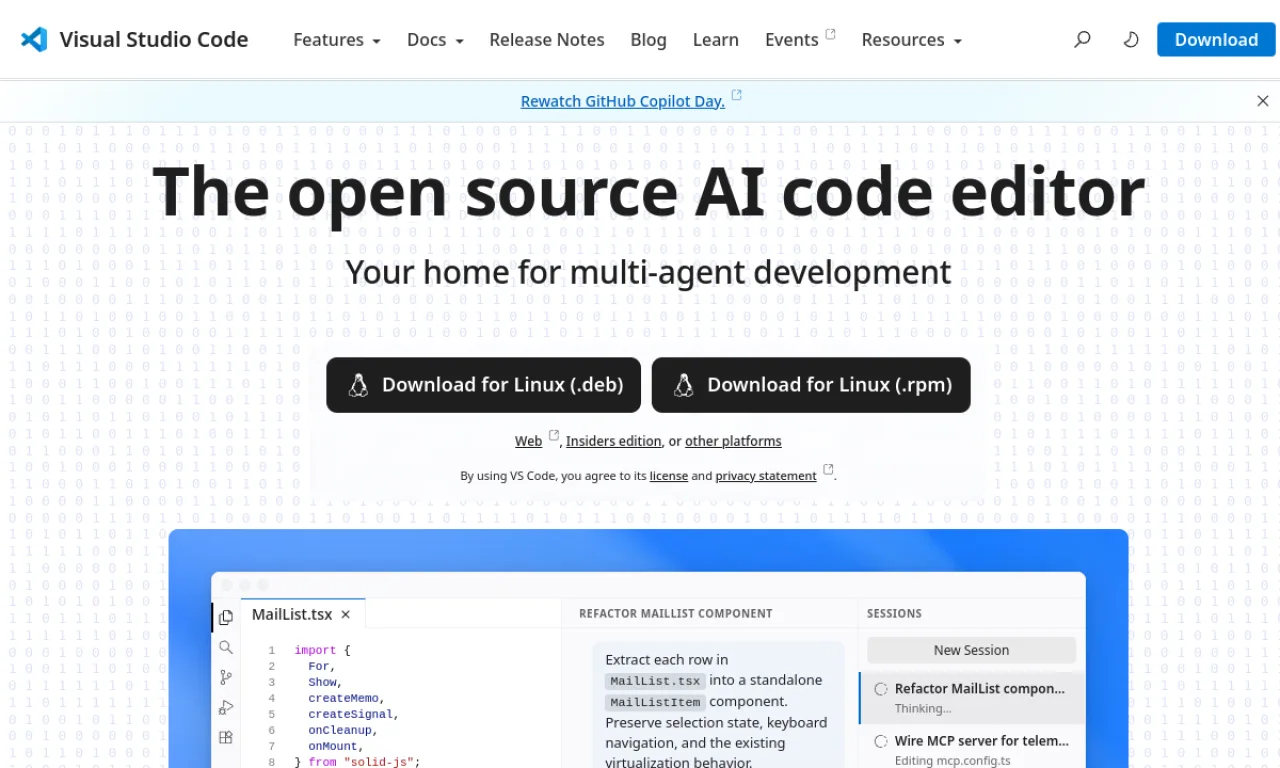Click the SESSIONS panel heading
The width and height of the screenshot is (1280, 768).
click(x=894, y=614)
